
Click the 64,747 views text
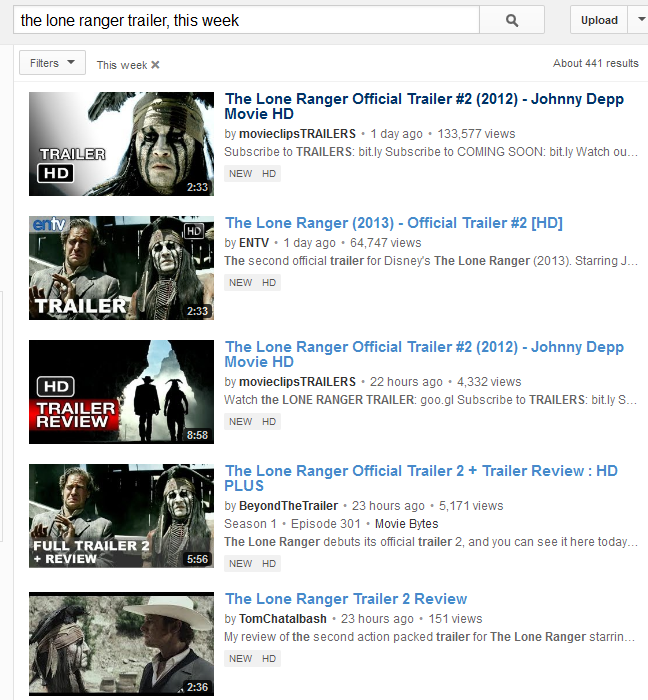tap(386, 243)
